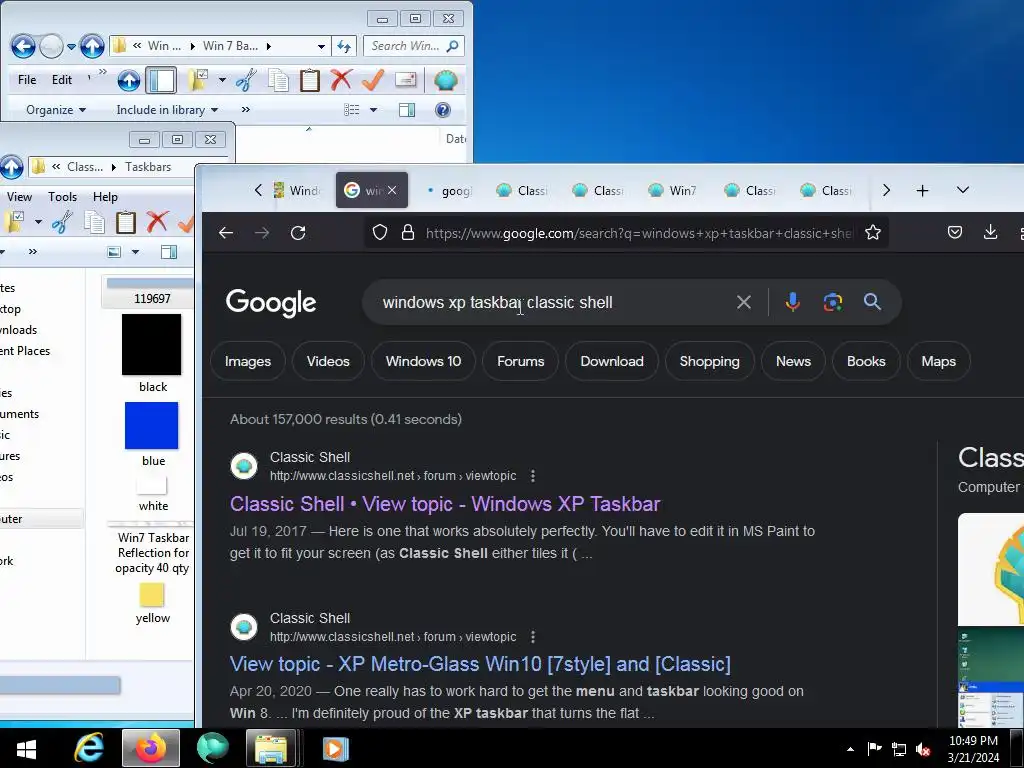Screen dimensions: 1024x768
Task: Click red X Delete in Win 7 toolbar
Action: coord(341,80)
